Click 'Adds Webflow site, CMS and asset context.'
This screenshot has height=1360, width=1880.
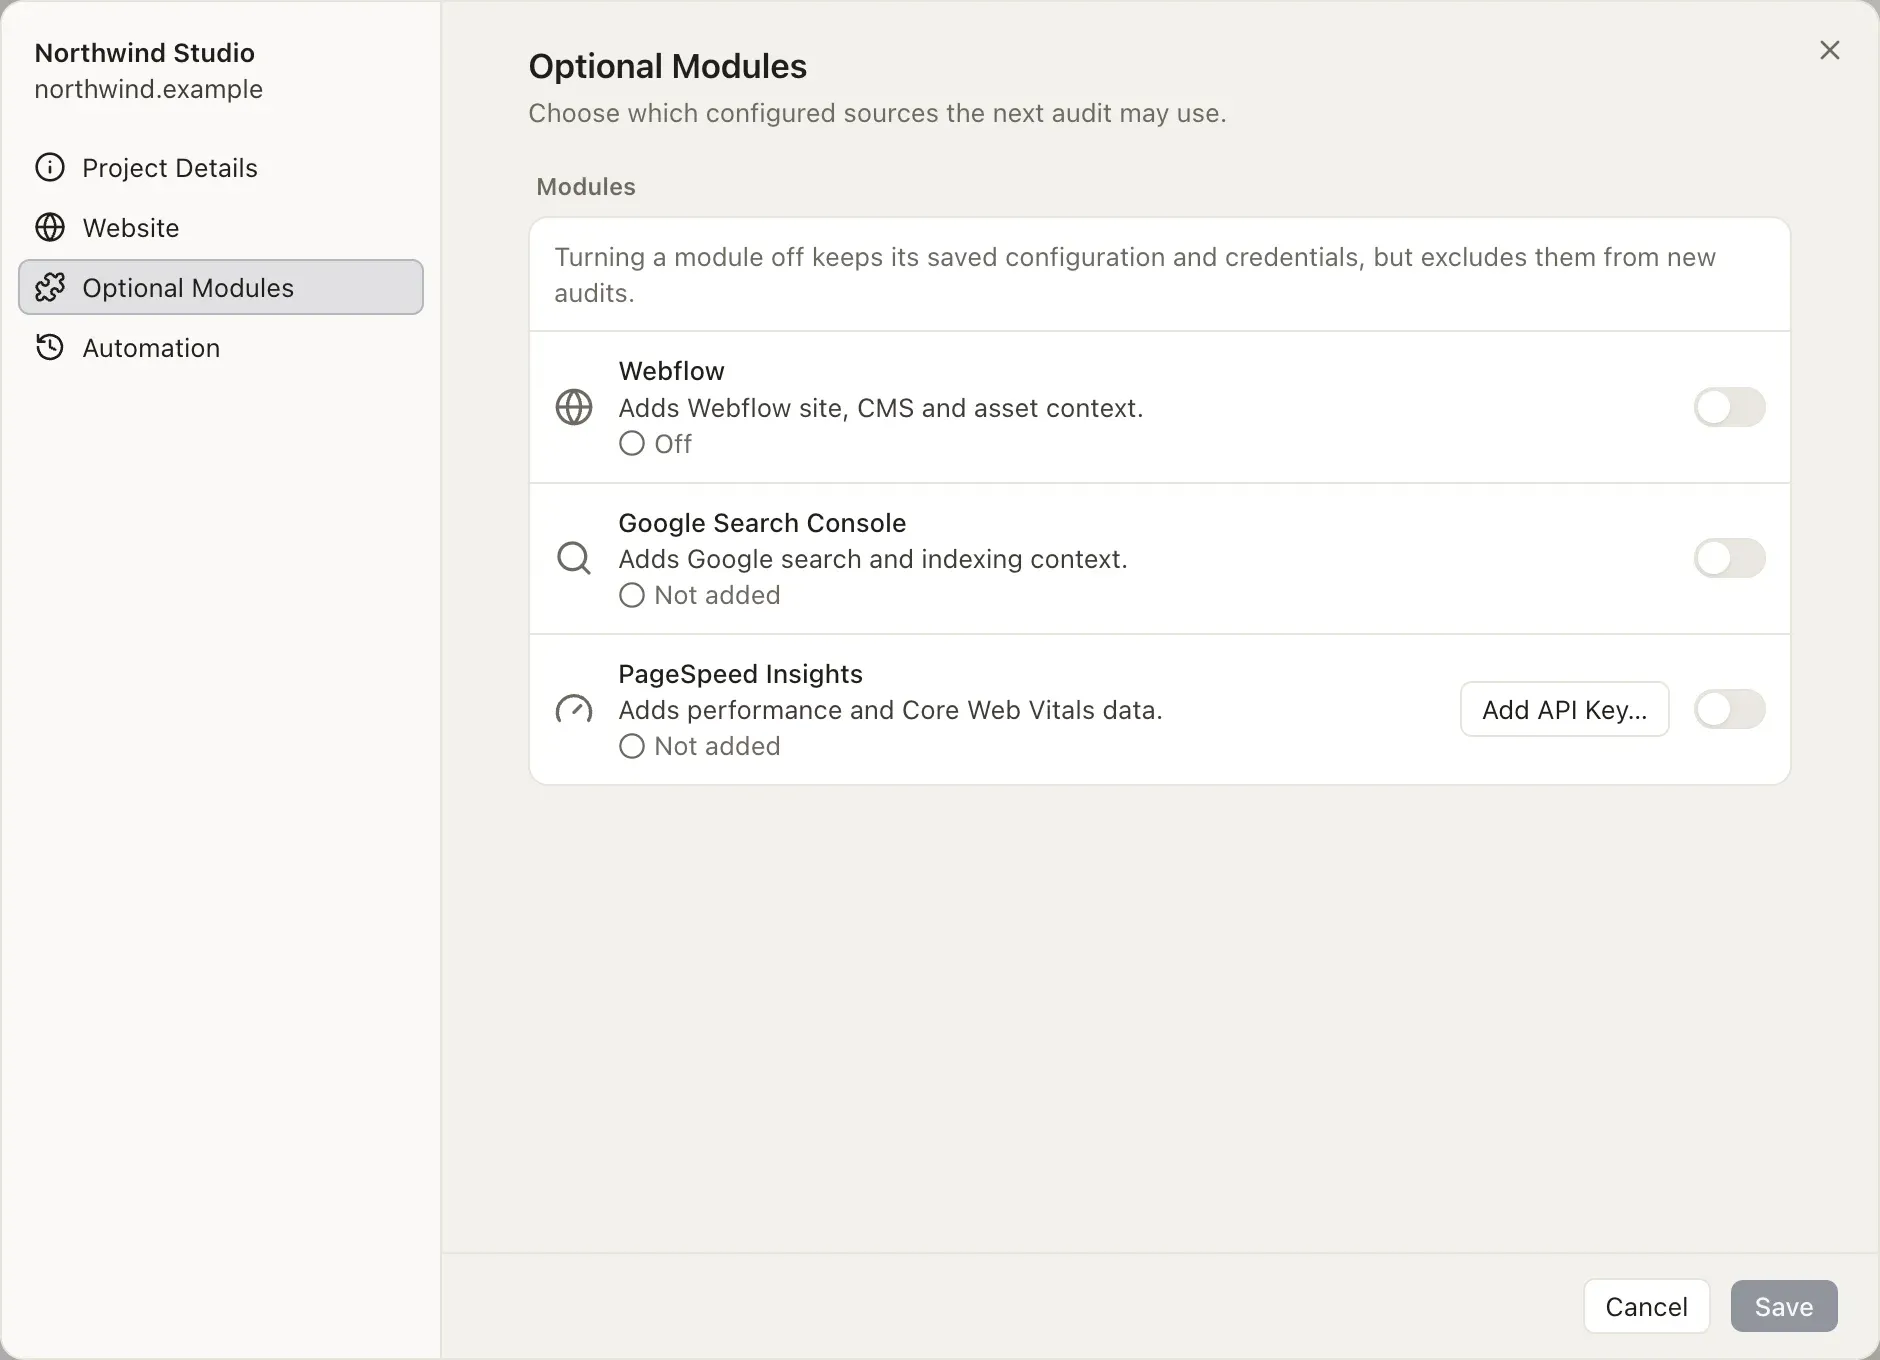881,408
